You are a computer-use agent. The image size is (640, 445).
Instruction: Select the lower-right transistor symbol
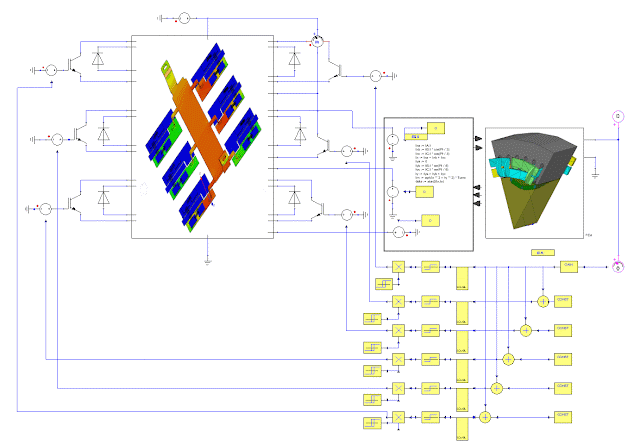coord(318,209)
